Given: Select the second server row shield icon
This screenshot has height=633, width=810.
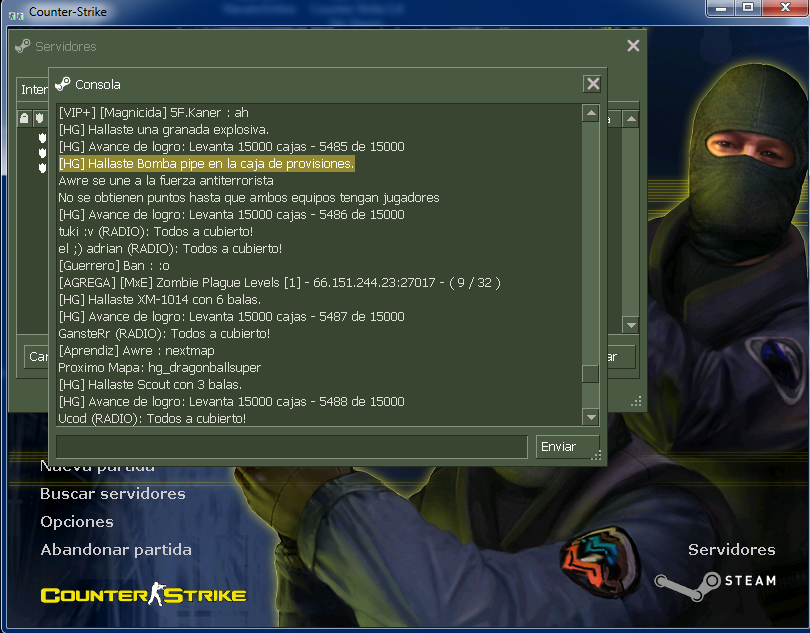Looking at the screenshot, I should (x=42, y=153).
